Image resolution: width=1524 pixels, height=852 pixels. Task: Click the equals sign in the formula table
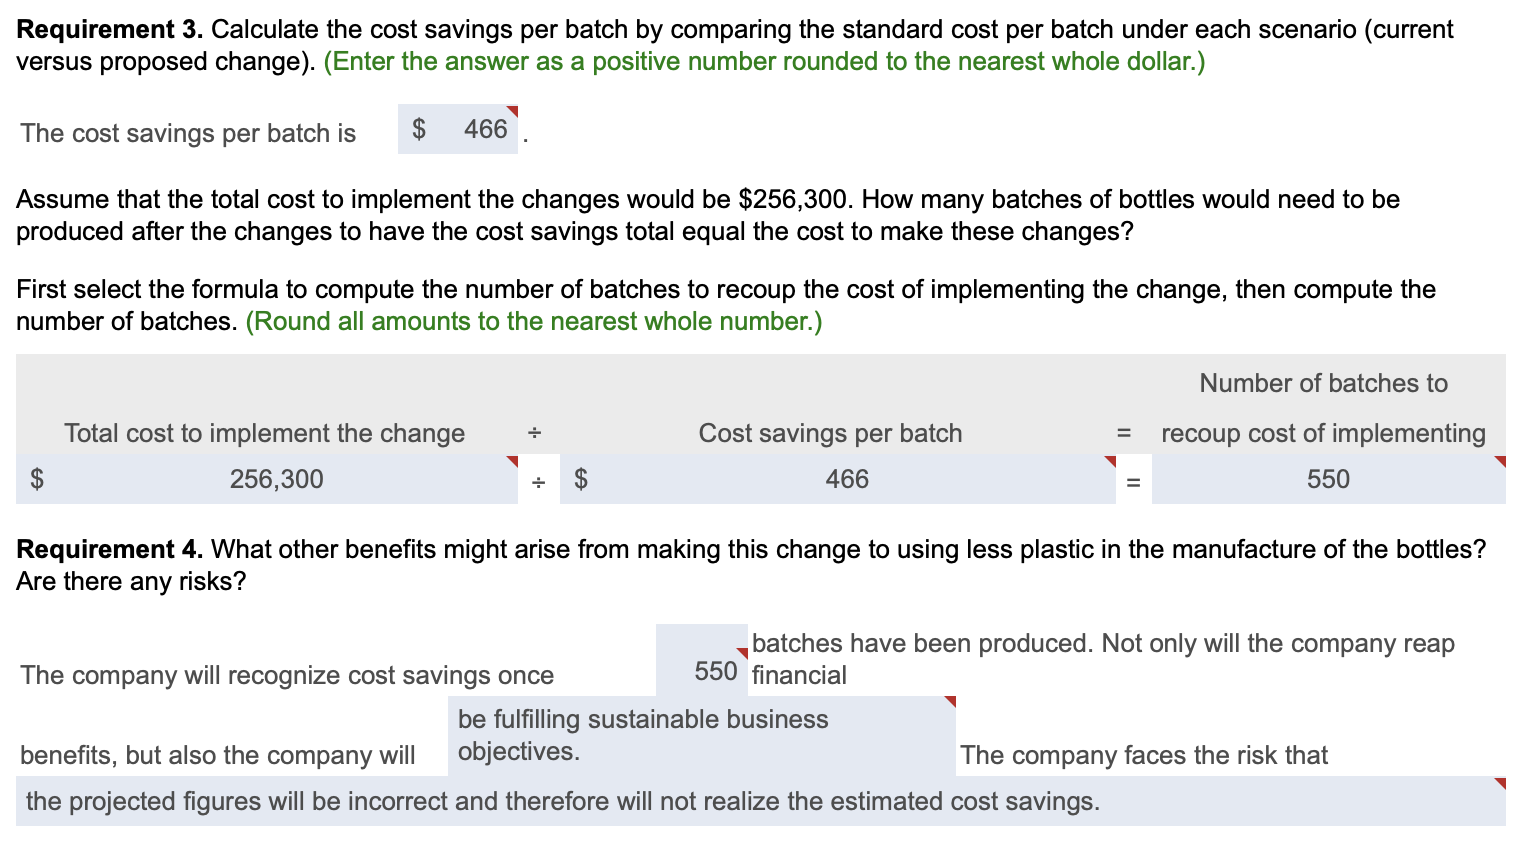click(x=1134, y=481)
